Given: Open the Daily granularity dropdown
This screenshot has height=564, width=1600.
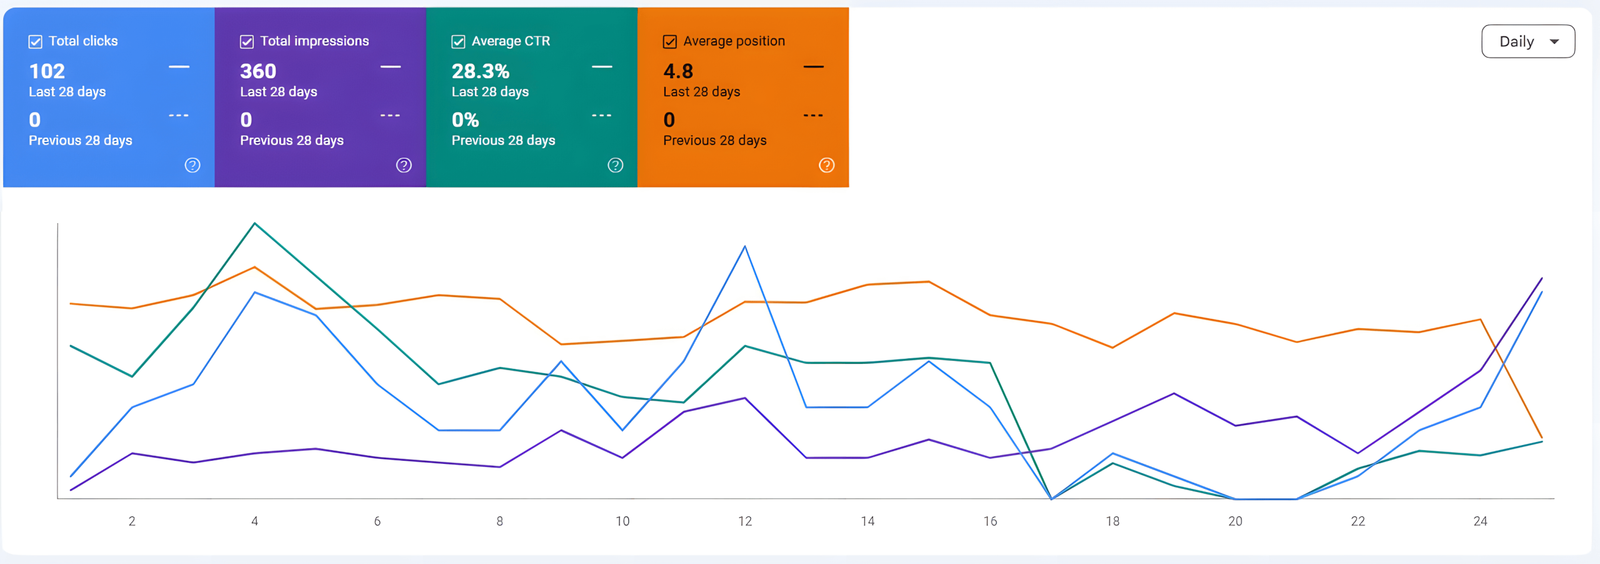Looking at the screenshot, I should point(1528,41).
